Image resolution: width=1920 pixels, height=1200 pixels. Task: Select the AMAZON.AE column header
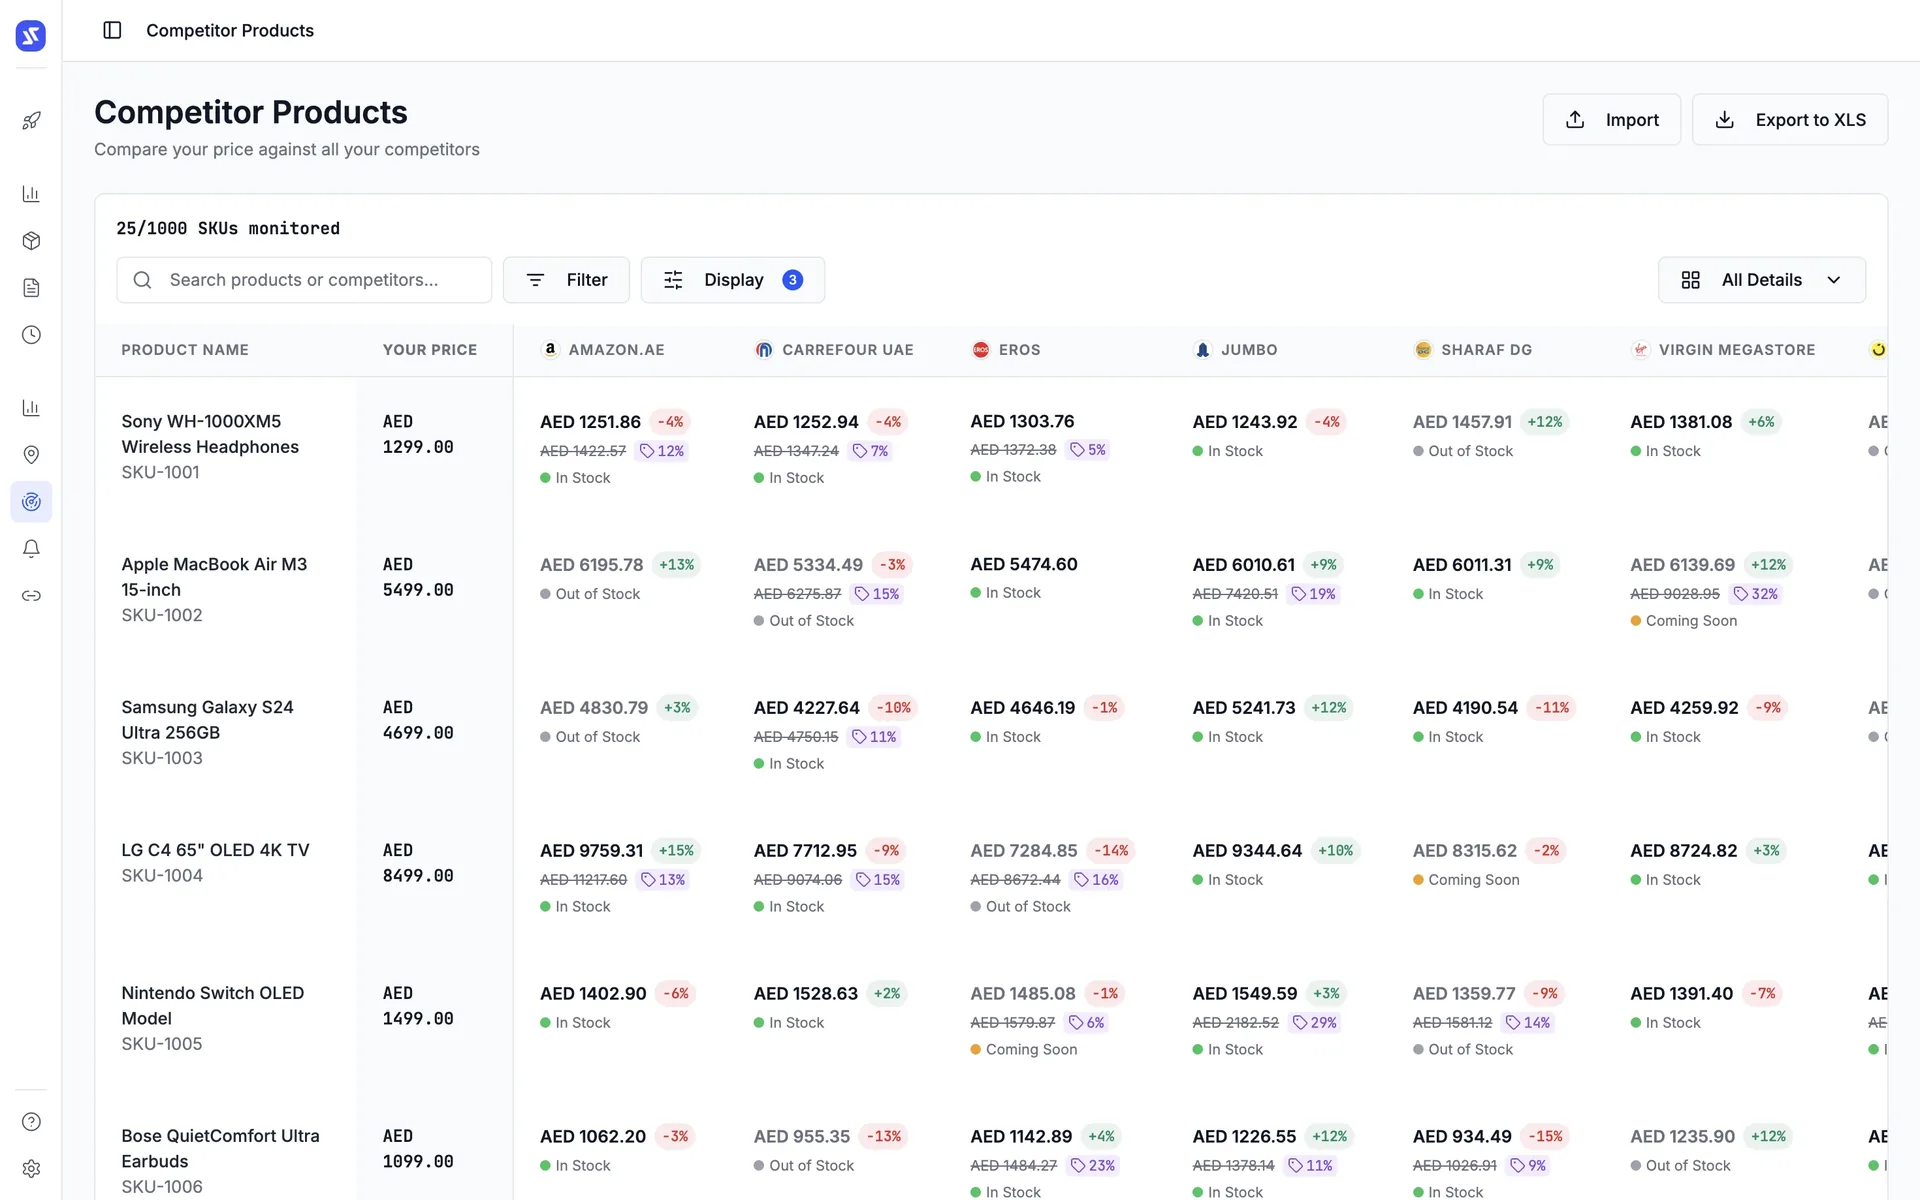pos(616,349)
